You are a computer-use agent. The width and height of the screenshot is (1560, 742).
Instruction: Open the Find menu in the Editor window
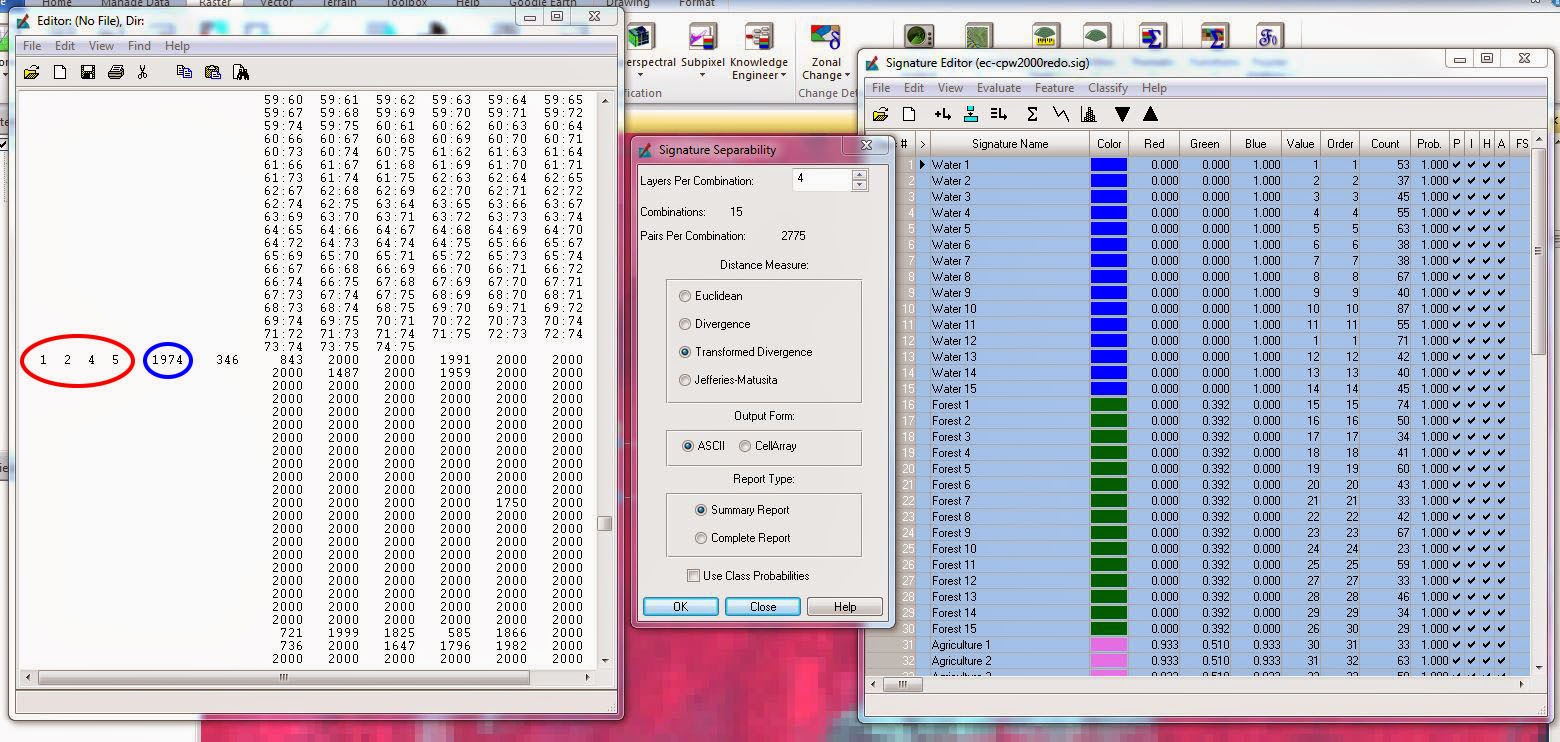[139, 45]
